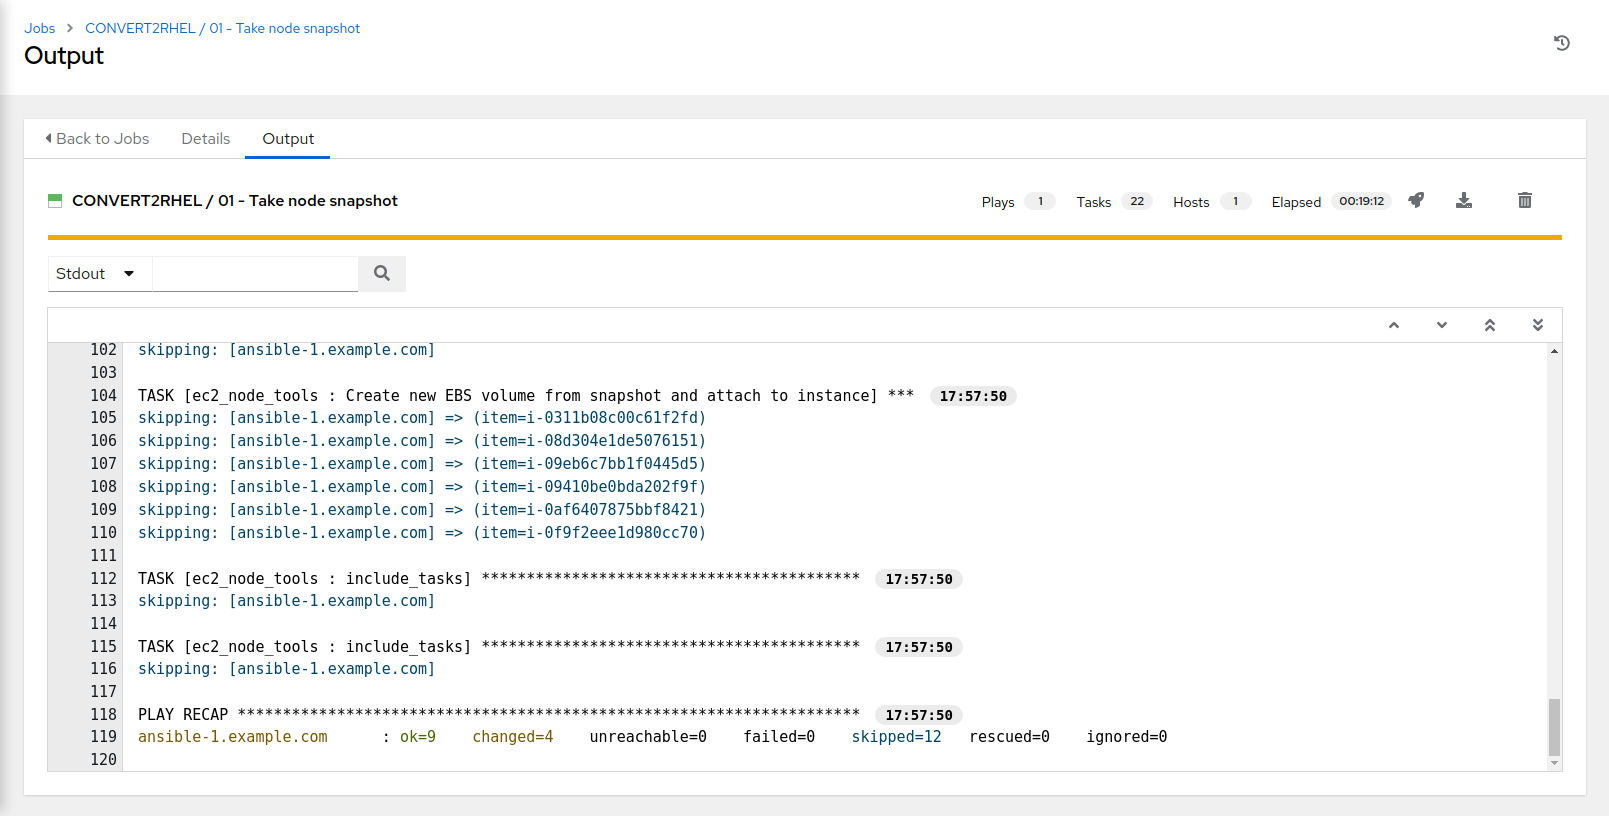This screenshot has height=816, width=1609.
Task: Focus the output search input field
Action: tap(255, 273)
